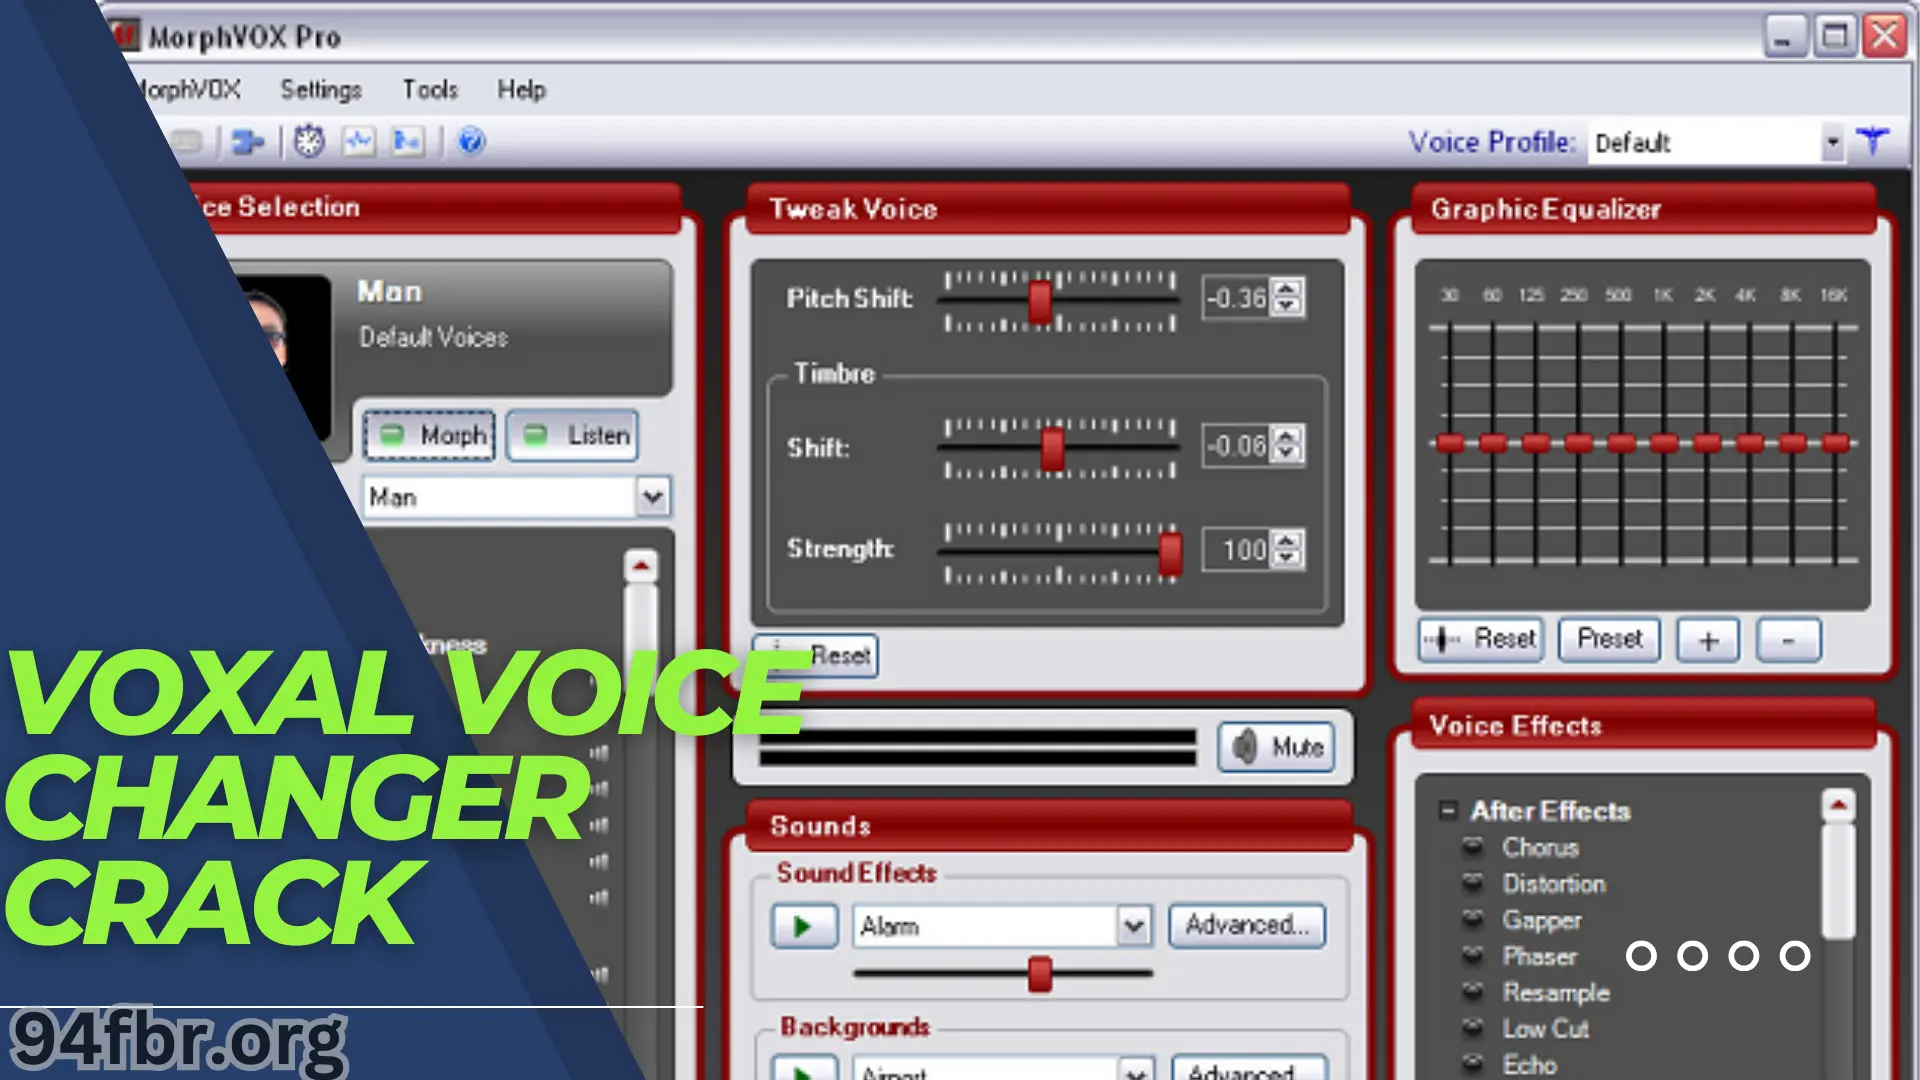Click the 4K equalizer band slider
Viewport: 1920px width, 1080px height.
[1750, 443]
